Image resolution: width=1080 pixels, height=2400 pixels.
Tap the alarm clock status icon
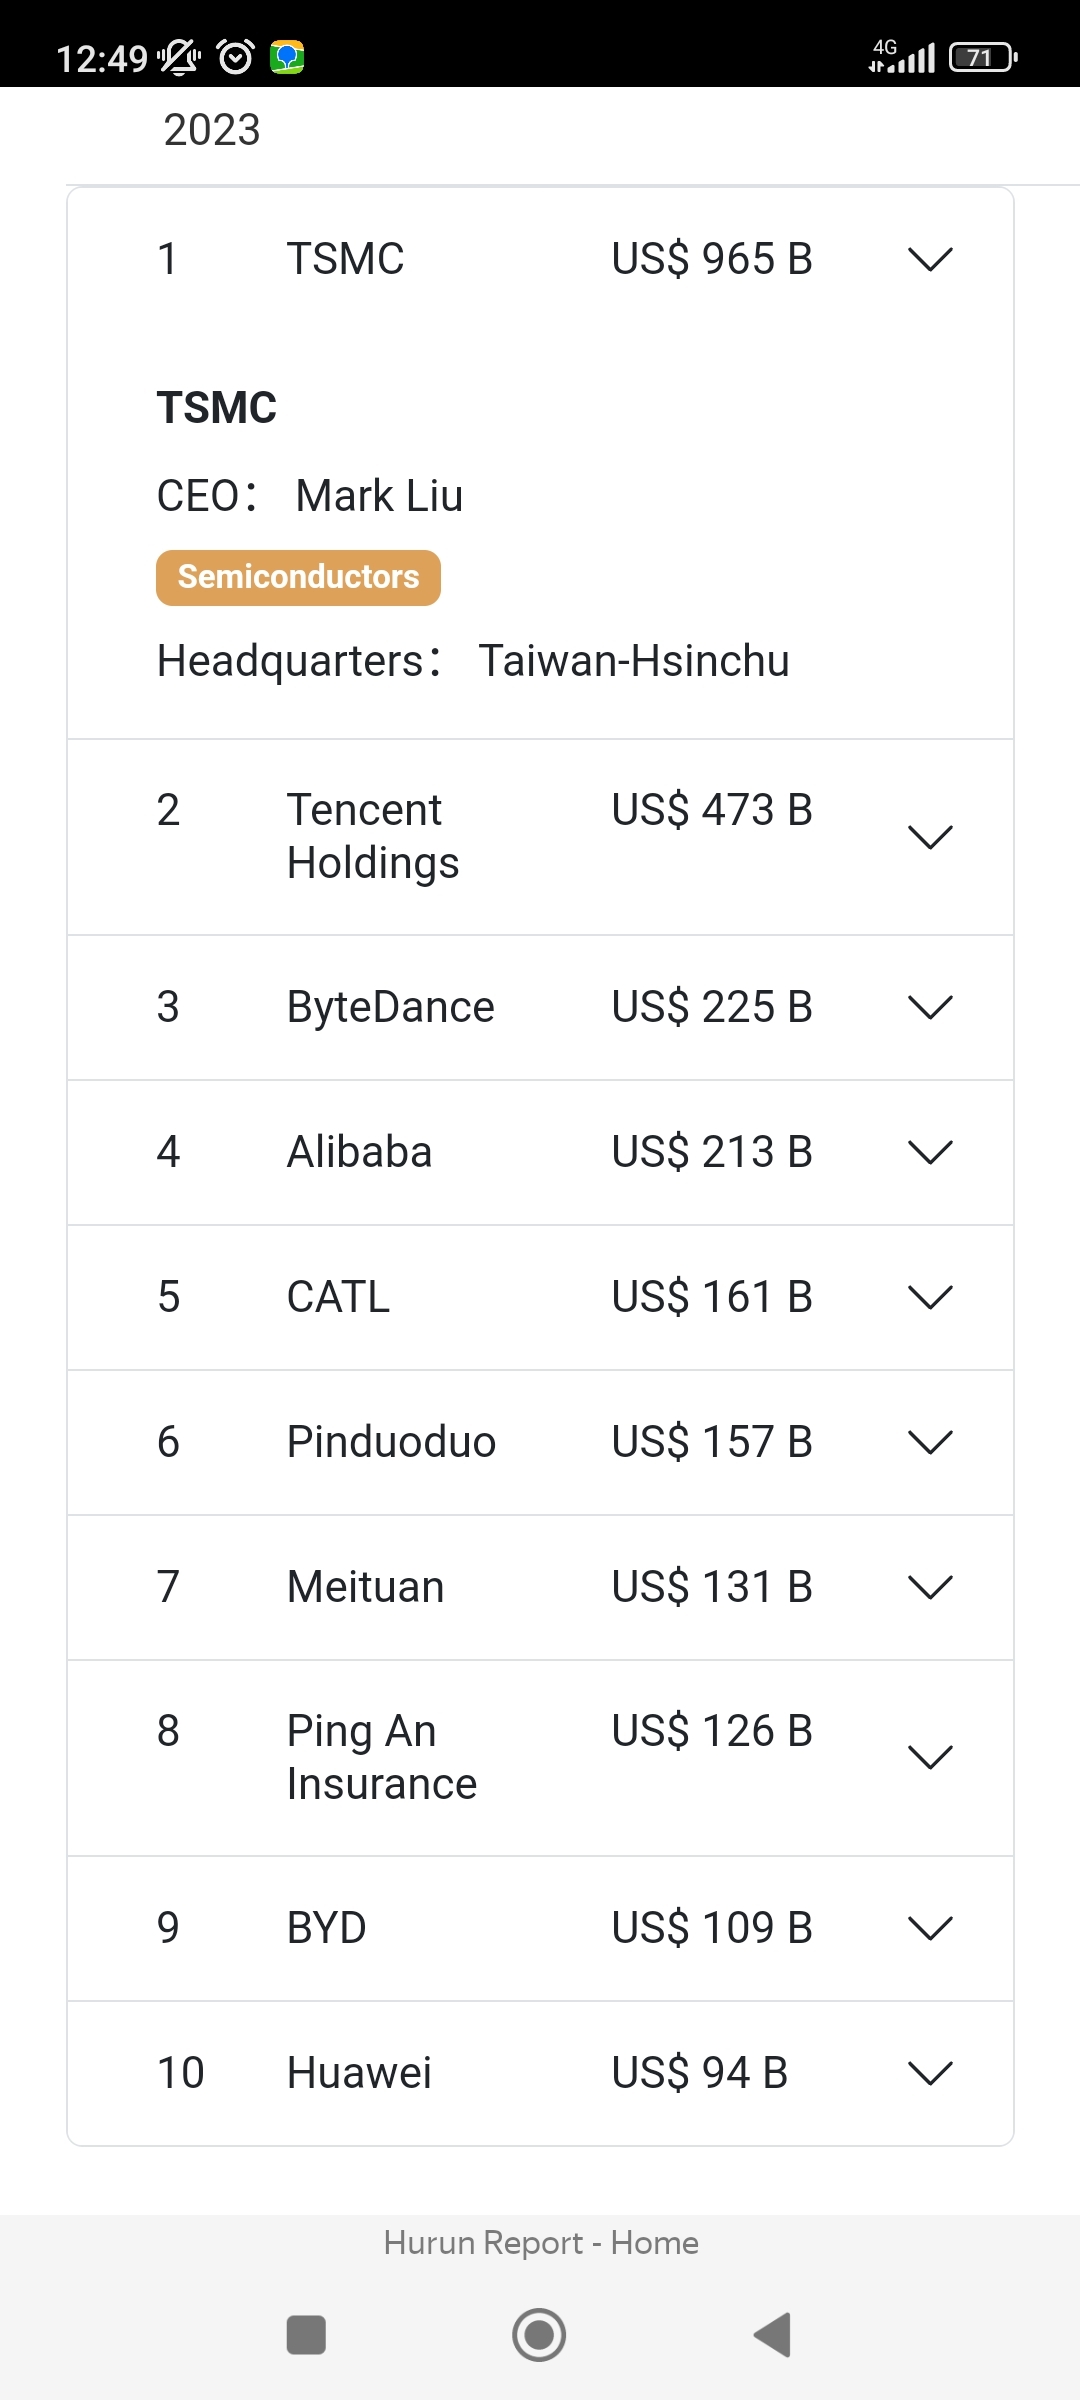[x=236, y=58]
